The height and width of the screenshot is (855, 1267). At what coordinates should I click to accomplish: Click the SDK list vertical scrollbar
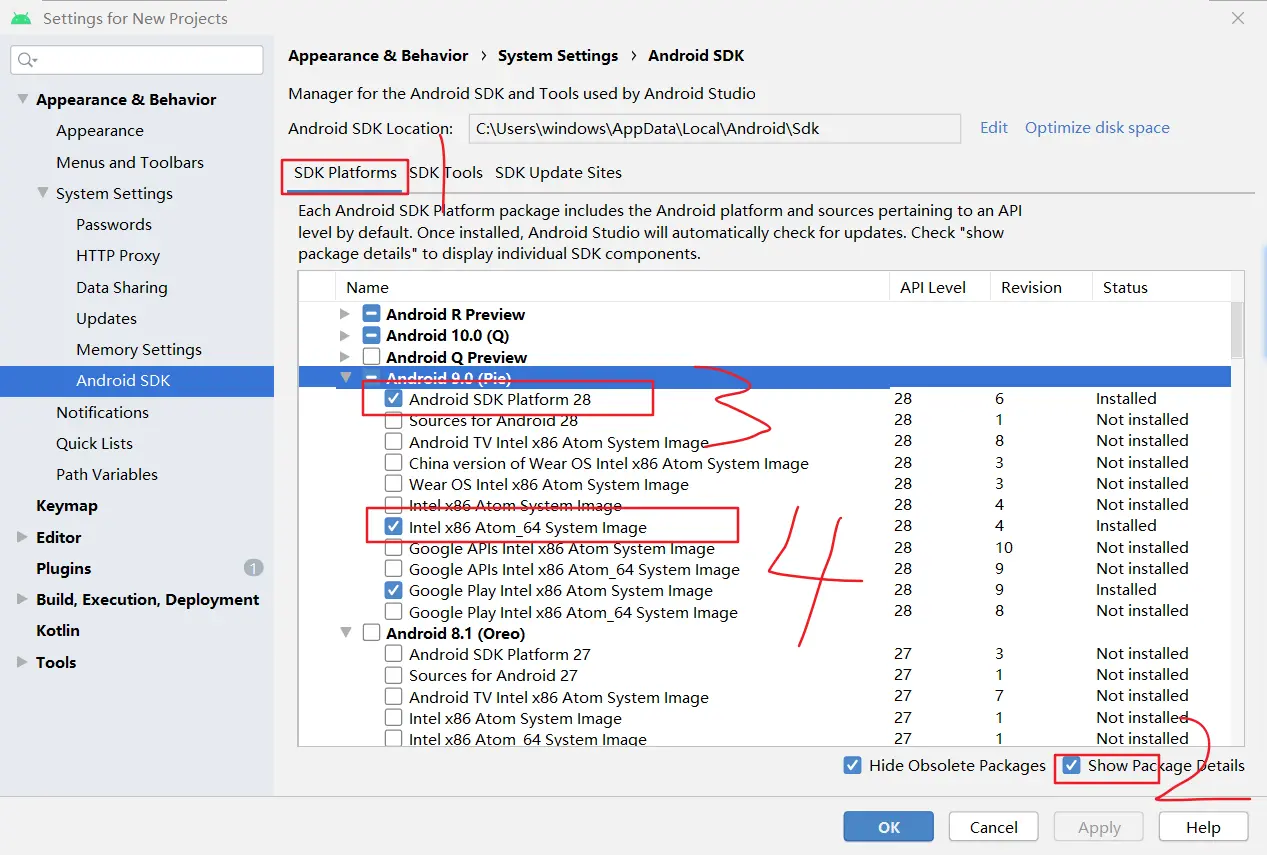pos(1237,330)
